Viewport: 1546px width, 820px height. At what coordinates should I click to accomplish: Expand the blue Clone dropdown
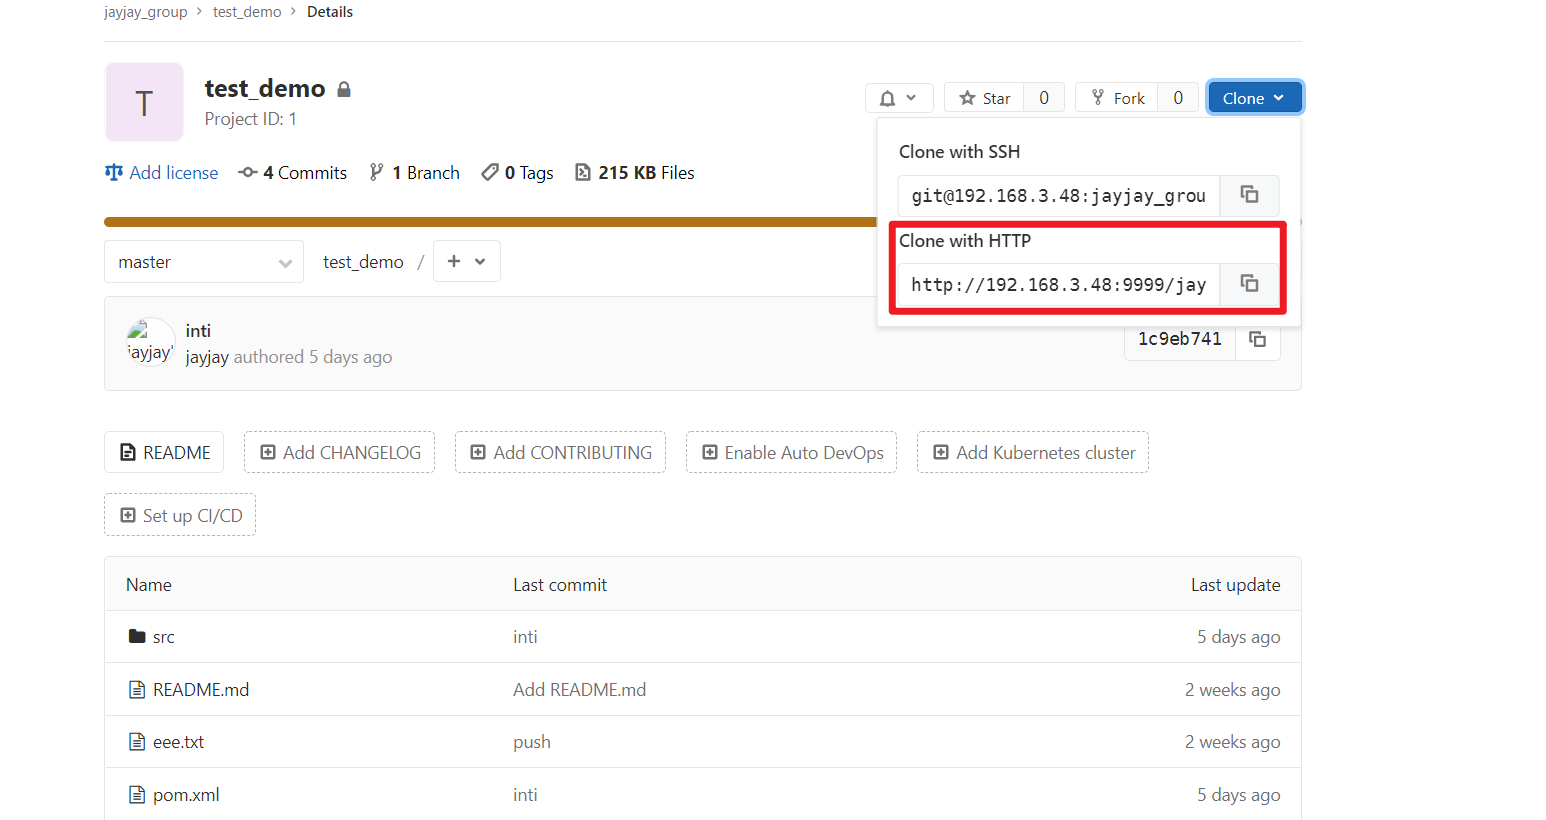[x=1253, y=98]
